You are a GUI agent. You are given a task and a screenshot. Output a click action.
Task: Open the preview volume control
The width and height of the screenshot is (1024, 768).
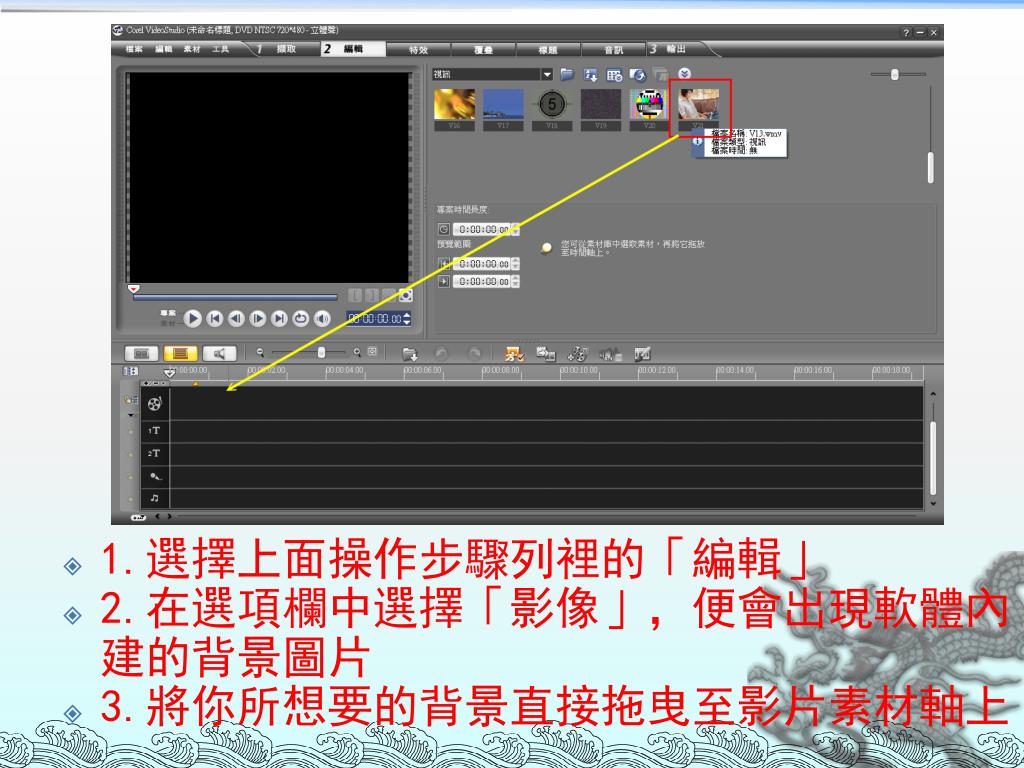[323, 319]
